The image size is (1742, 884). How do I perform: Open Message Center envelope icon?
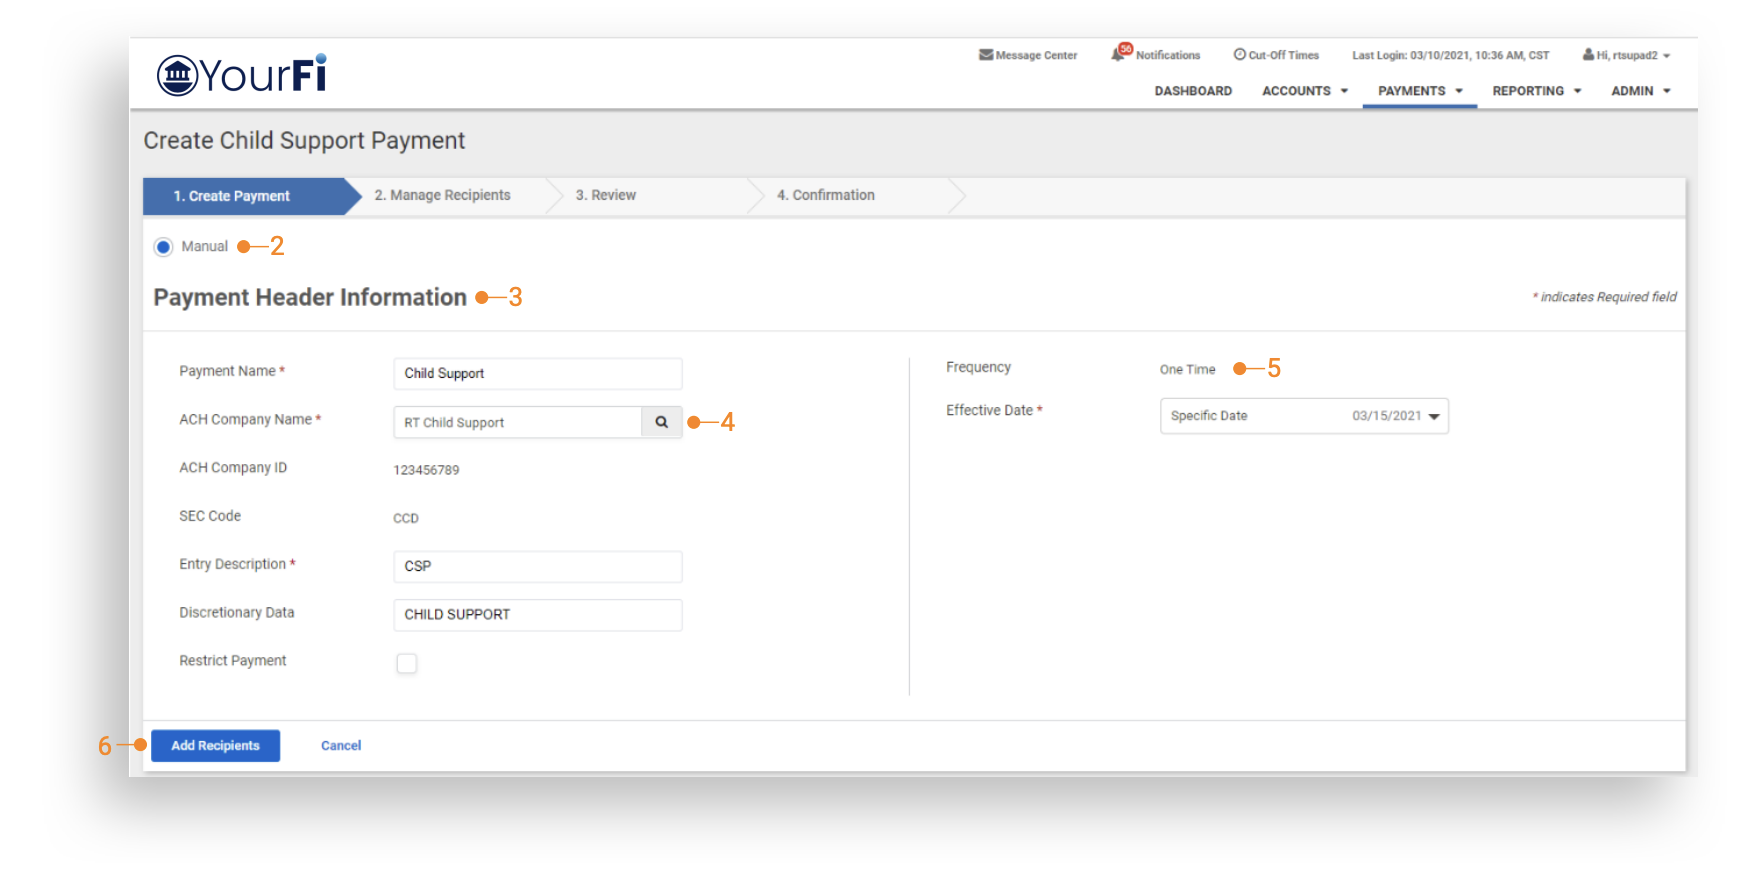click(x=985, y=55)
